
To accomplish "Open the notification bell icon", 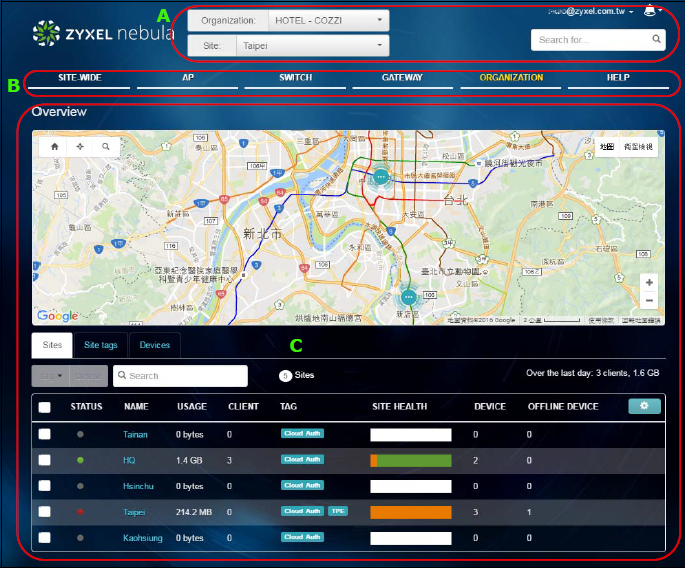I will click(650, 10).
